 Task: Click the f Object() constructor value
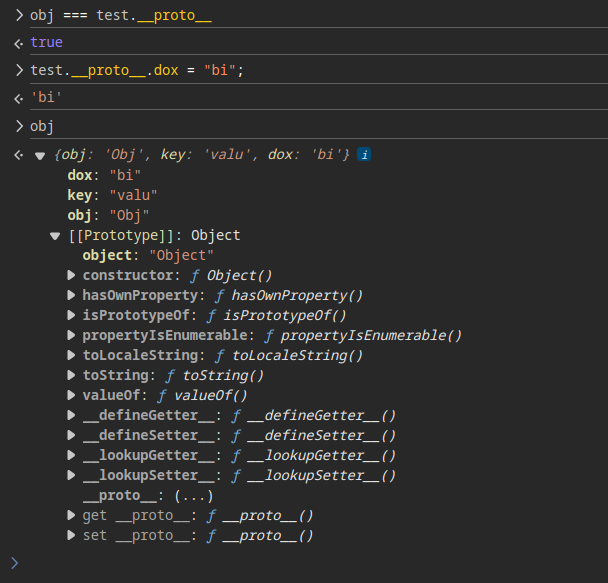[231, 276]
